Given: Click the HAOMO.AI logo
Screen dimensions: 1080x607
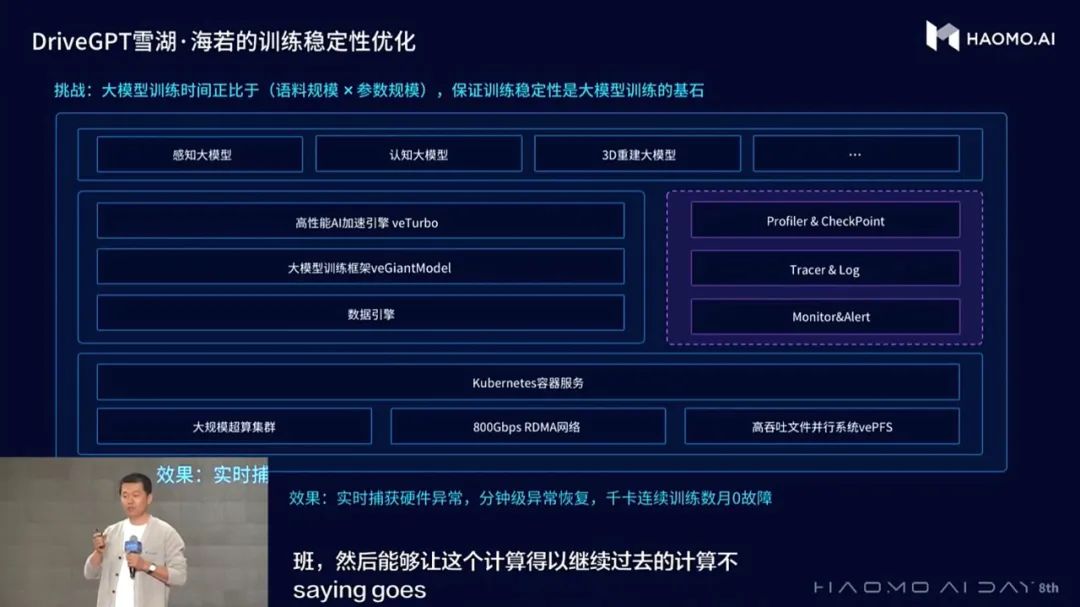Looking at the screenshot, I should coord(990,37).
